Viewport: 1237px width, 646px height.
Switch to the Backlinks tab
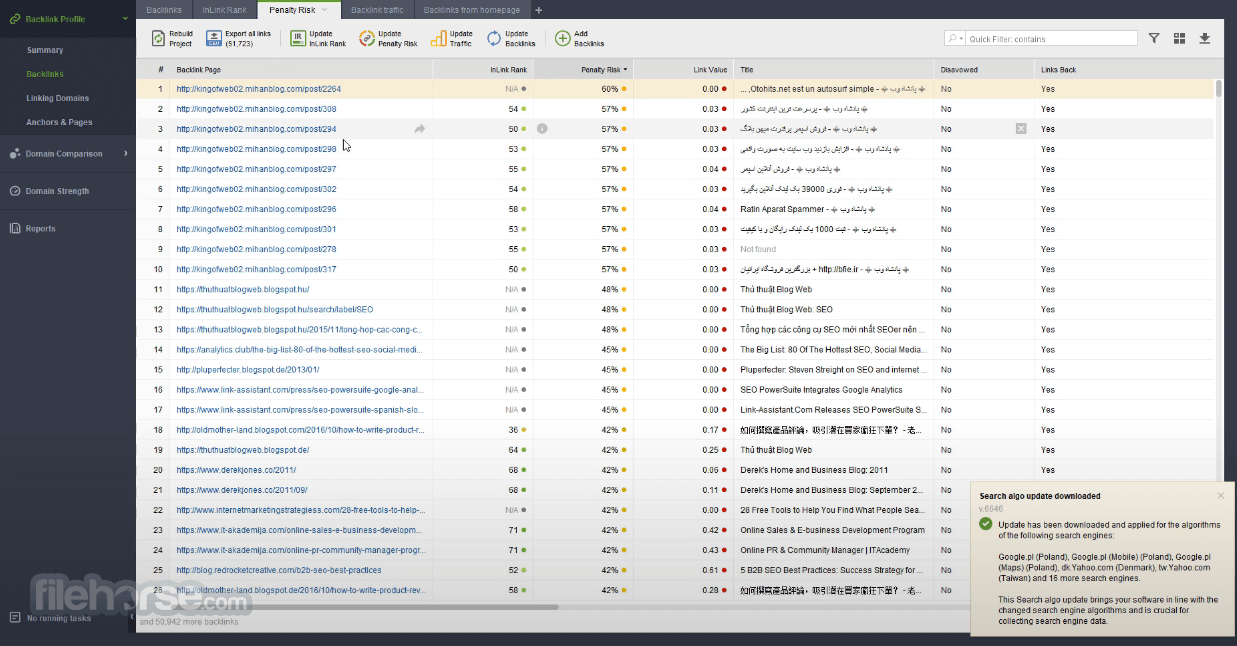(x=164, y=10)
